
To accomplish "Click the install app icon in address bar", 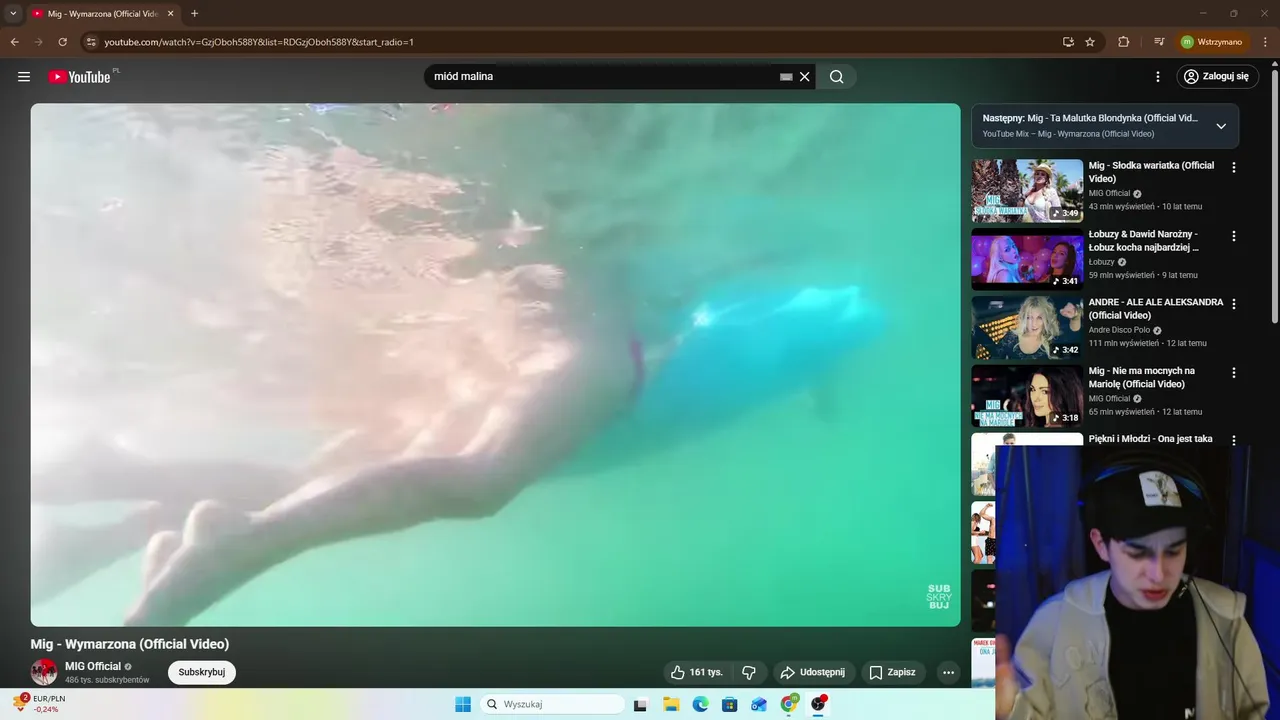I will pyautogui.click(x=1068, y=42).
